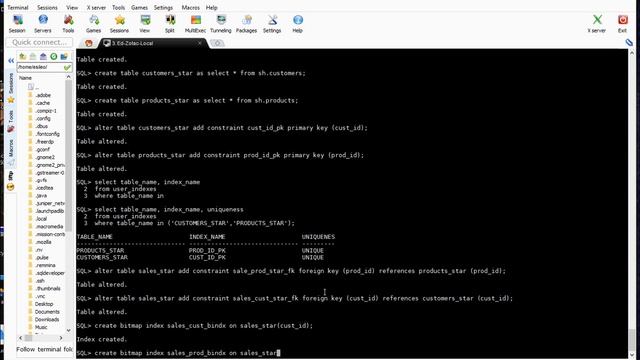This screenshot has height=360, width=640.
Task: Select the 3. Ed-Zotac-Local tab
Action: (x=151, y=43)
